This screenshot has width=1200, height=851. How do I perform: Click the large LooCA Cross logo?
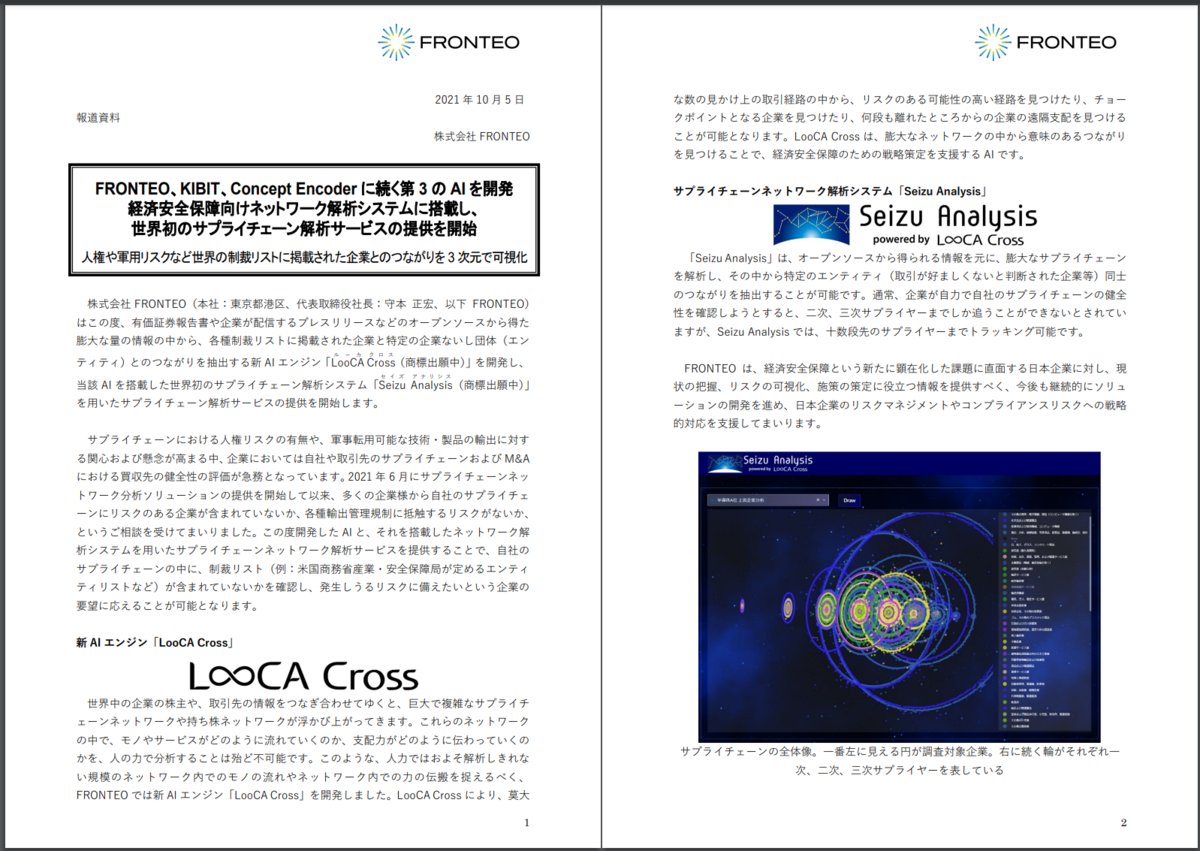[x=303, y=675]
